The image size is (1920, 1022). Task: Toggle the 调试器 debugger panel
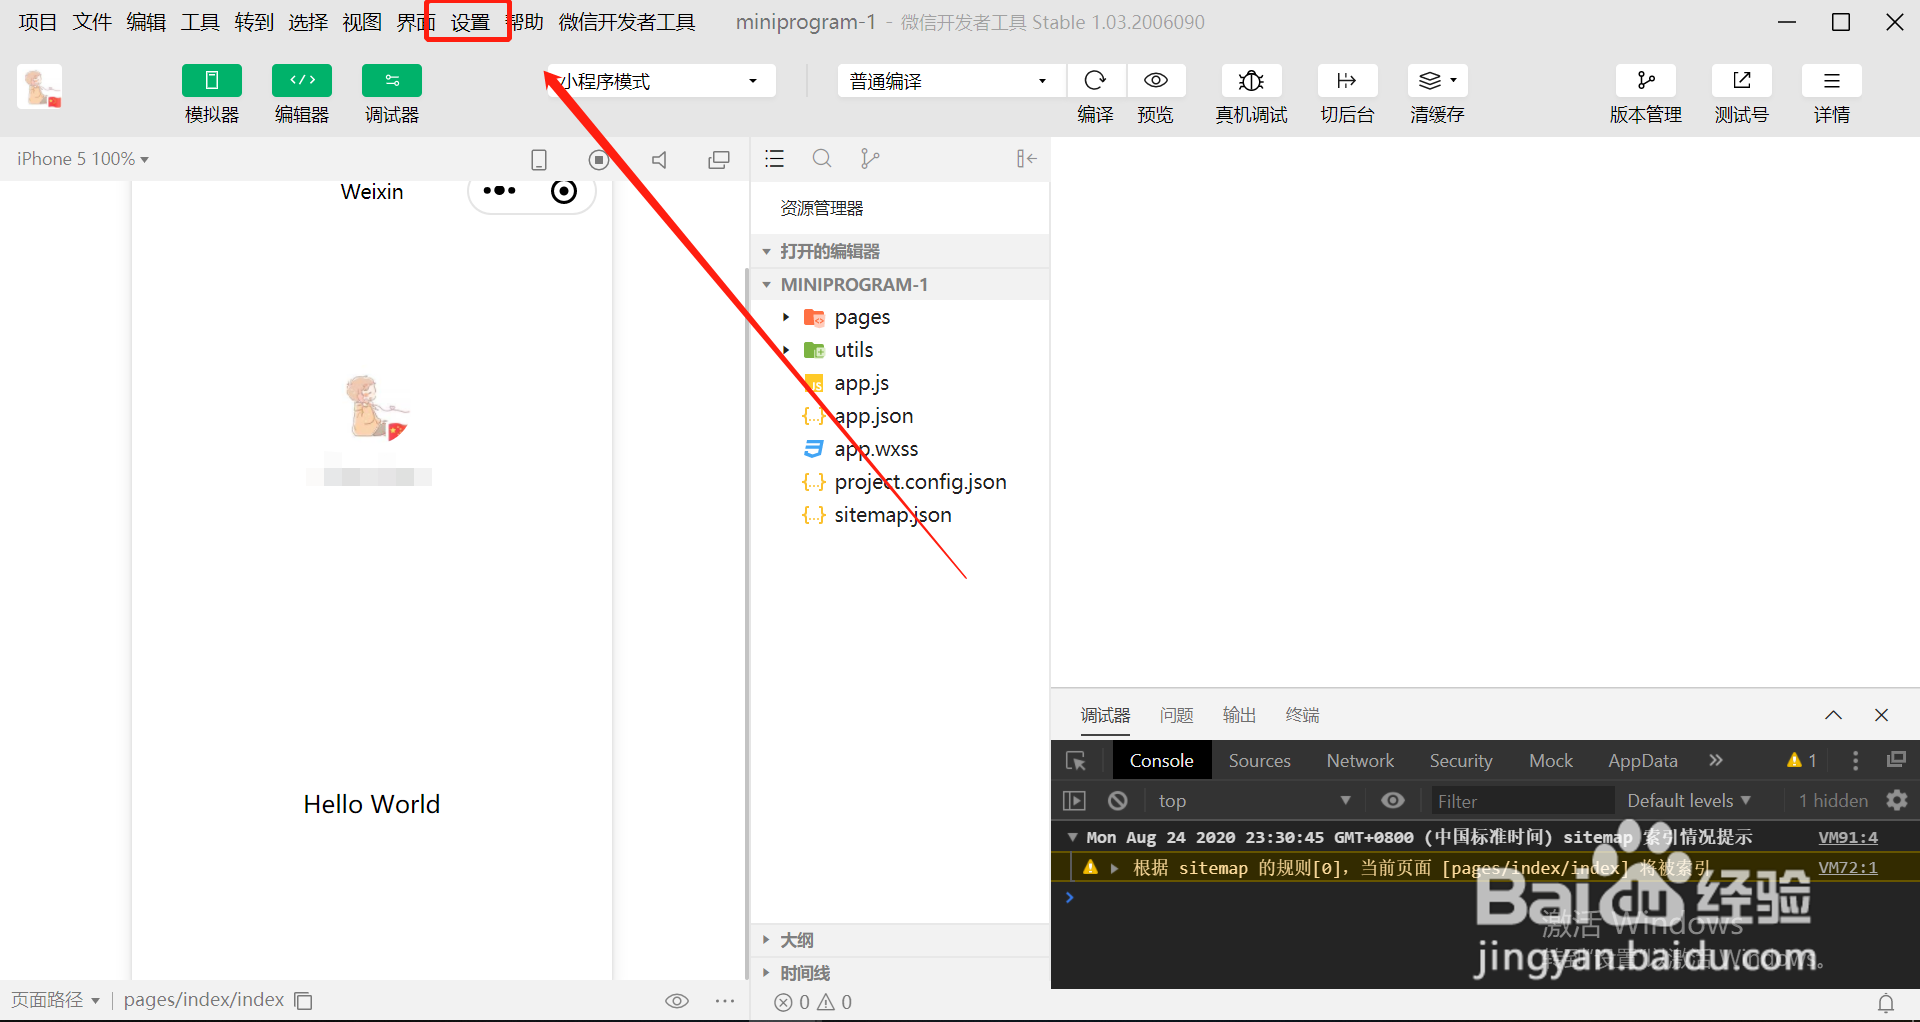pyautogui.click(x=392, y=81)
